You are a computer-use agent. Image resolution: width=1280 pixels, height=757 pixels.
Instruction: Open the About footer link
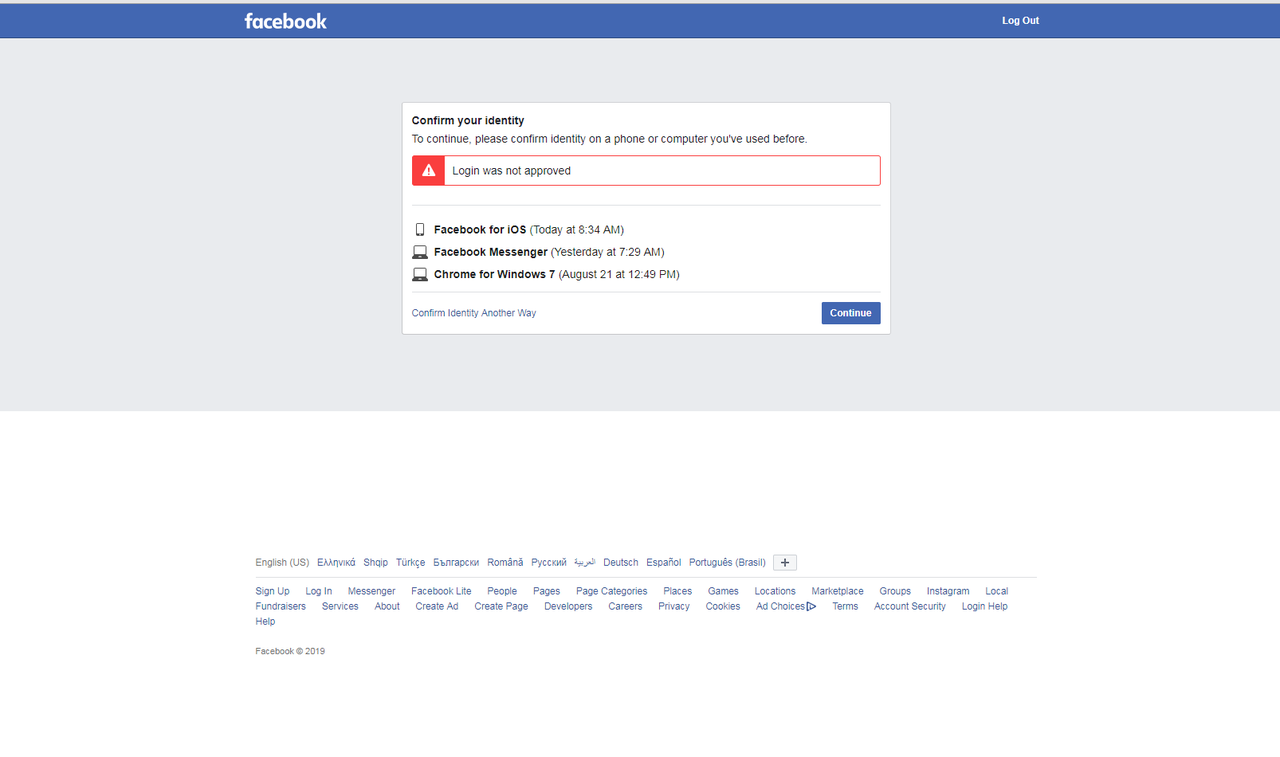coord(387,607)
